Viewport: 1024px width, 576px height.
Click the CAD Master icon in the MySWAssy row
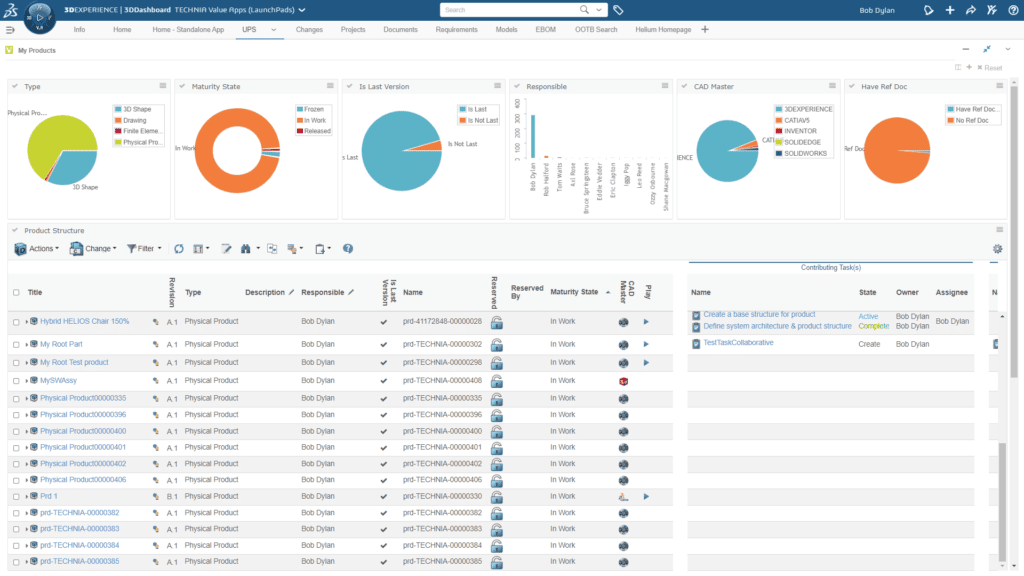624,381
